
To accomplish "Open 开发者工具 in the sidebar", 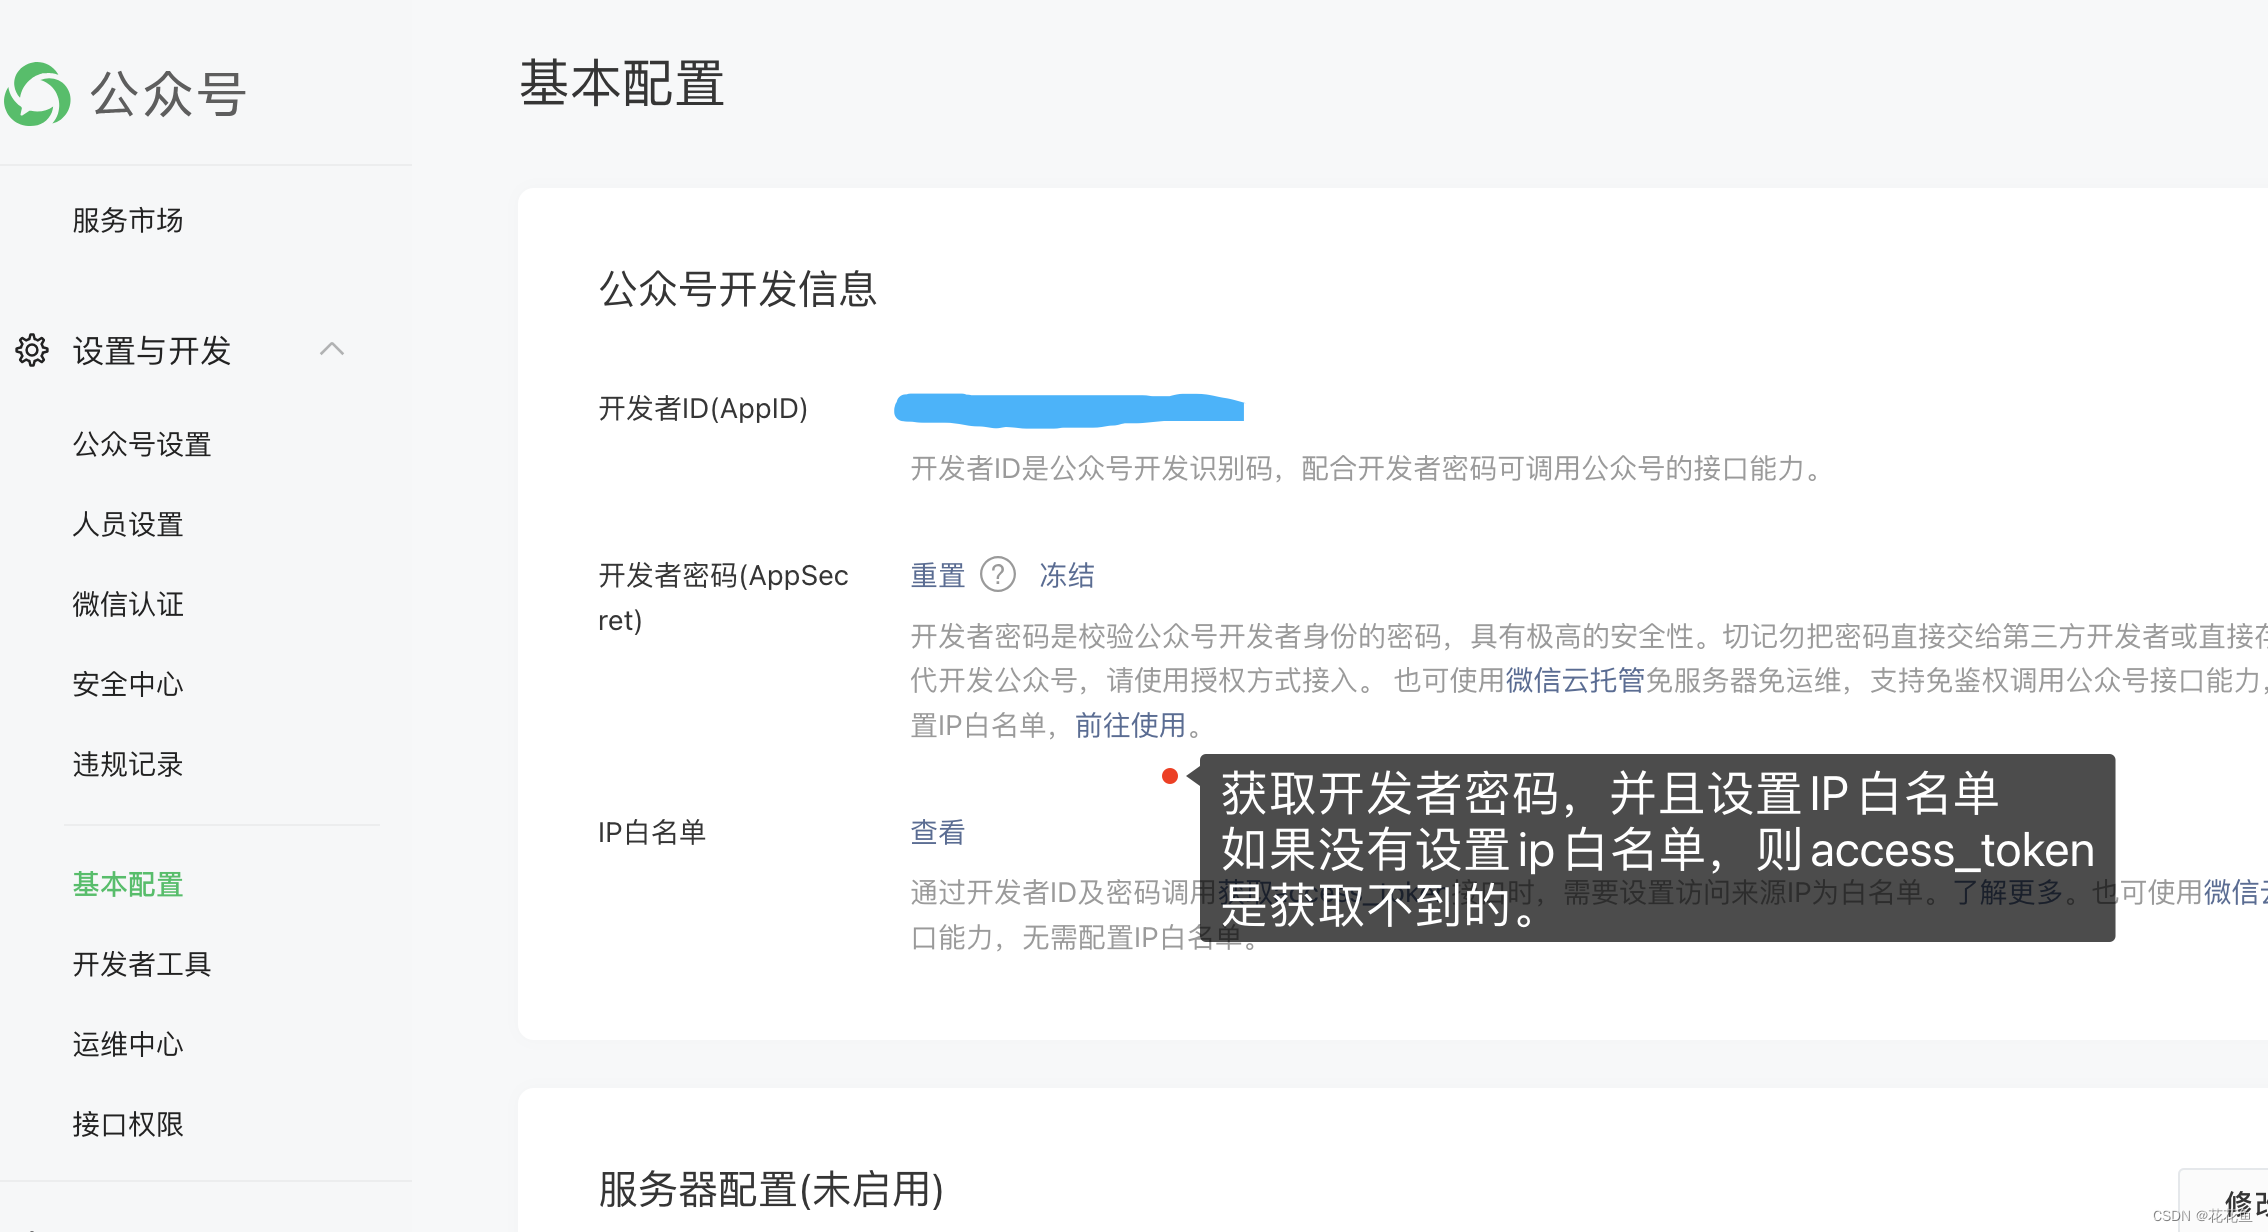I will pyautogui.click(x=142, y=964).
